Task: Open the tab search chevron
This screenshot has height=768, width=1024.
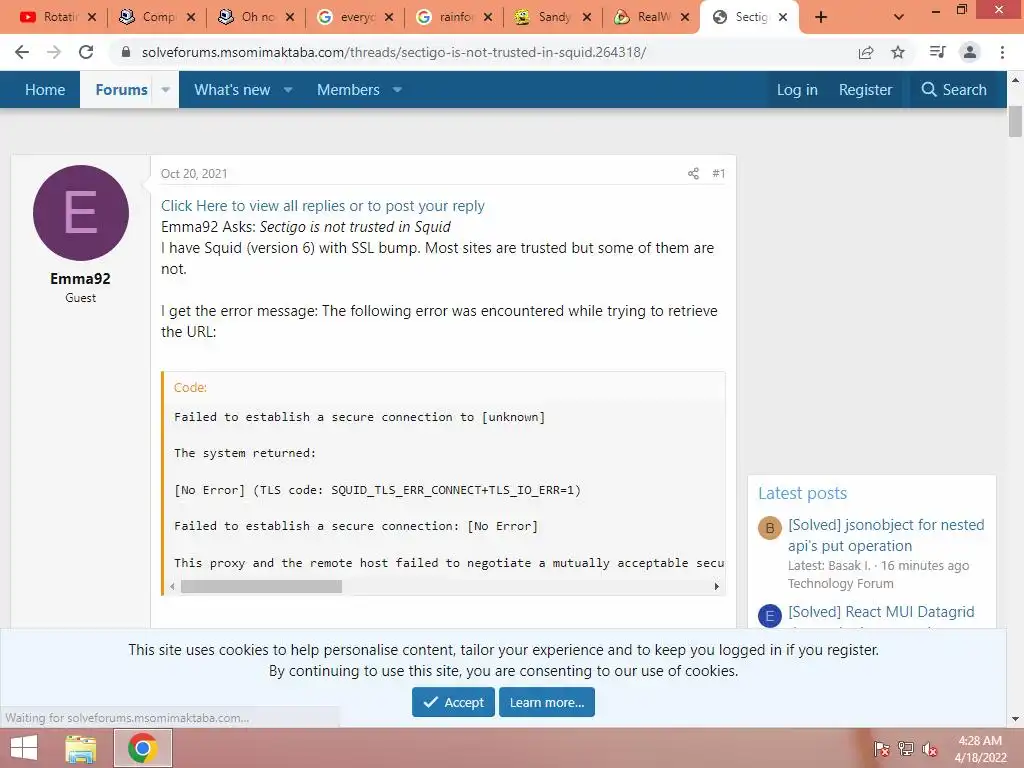Action: [x=899, y=17]
